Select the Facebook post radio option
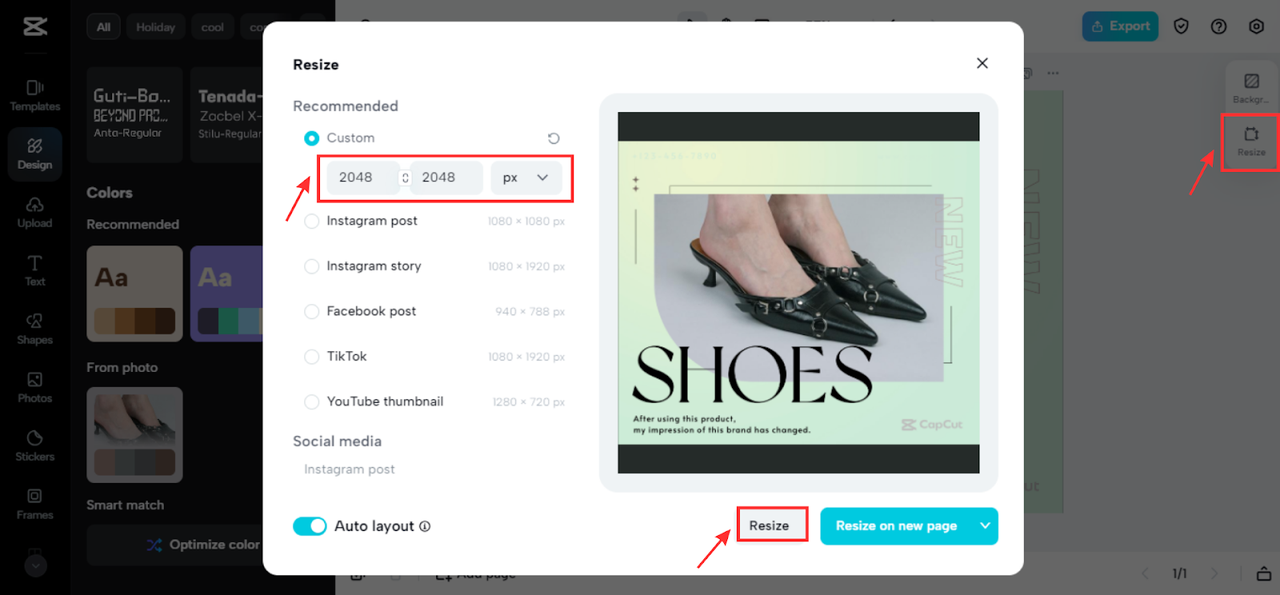 pos(312,311)
